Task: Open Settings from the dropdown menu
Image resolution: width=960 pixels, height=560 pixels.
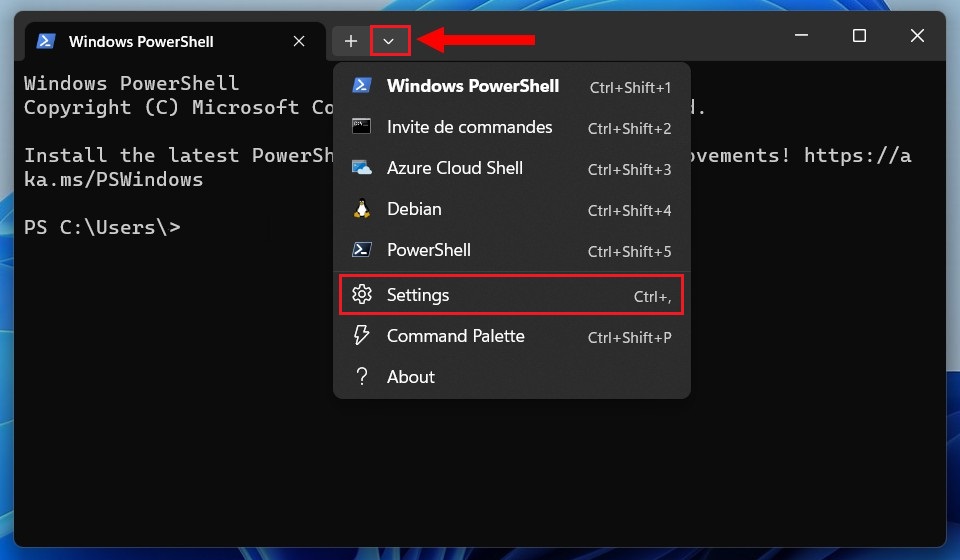Action: coord(512,295)
